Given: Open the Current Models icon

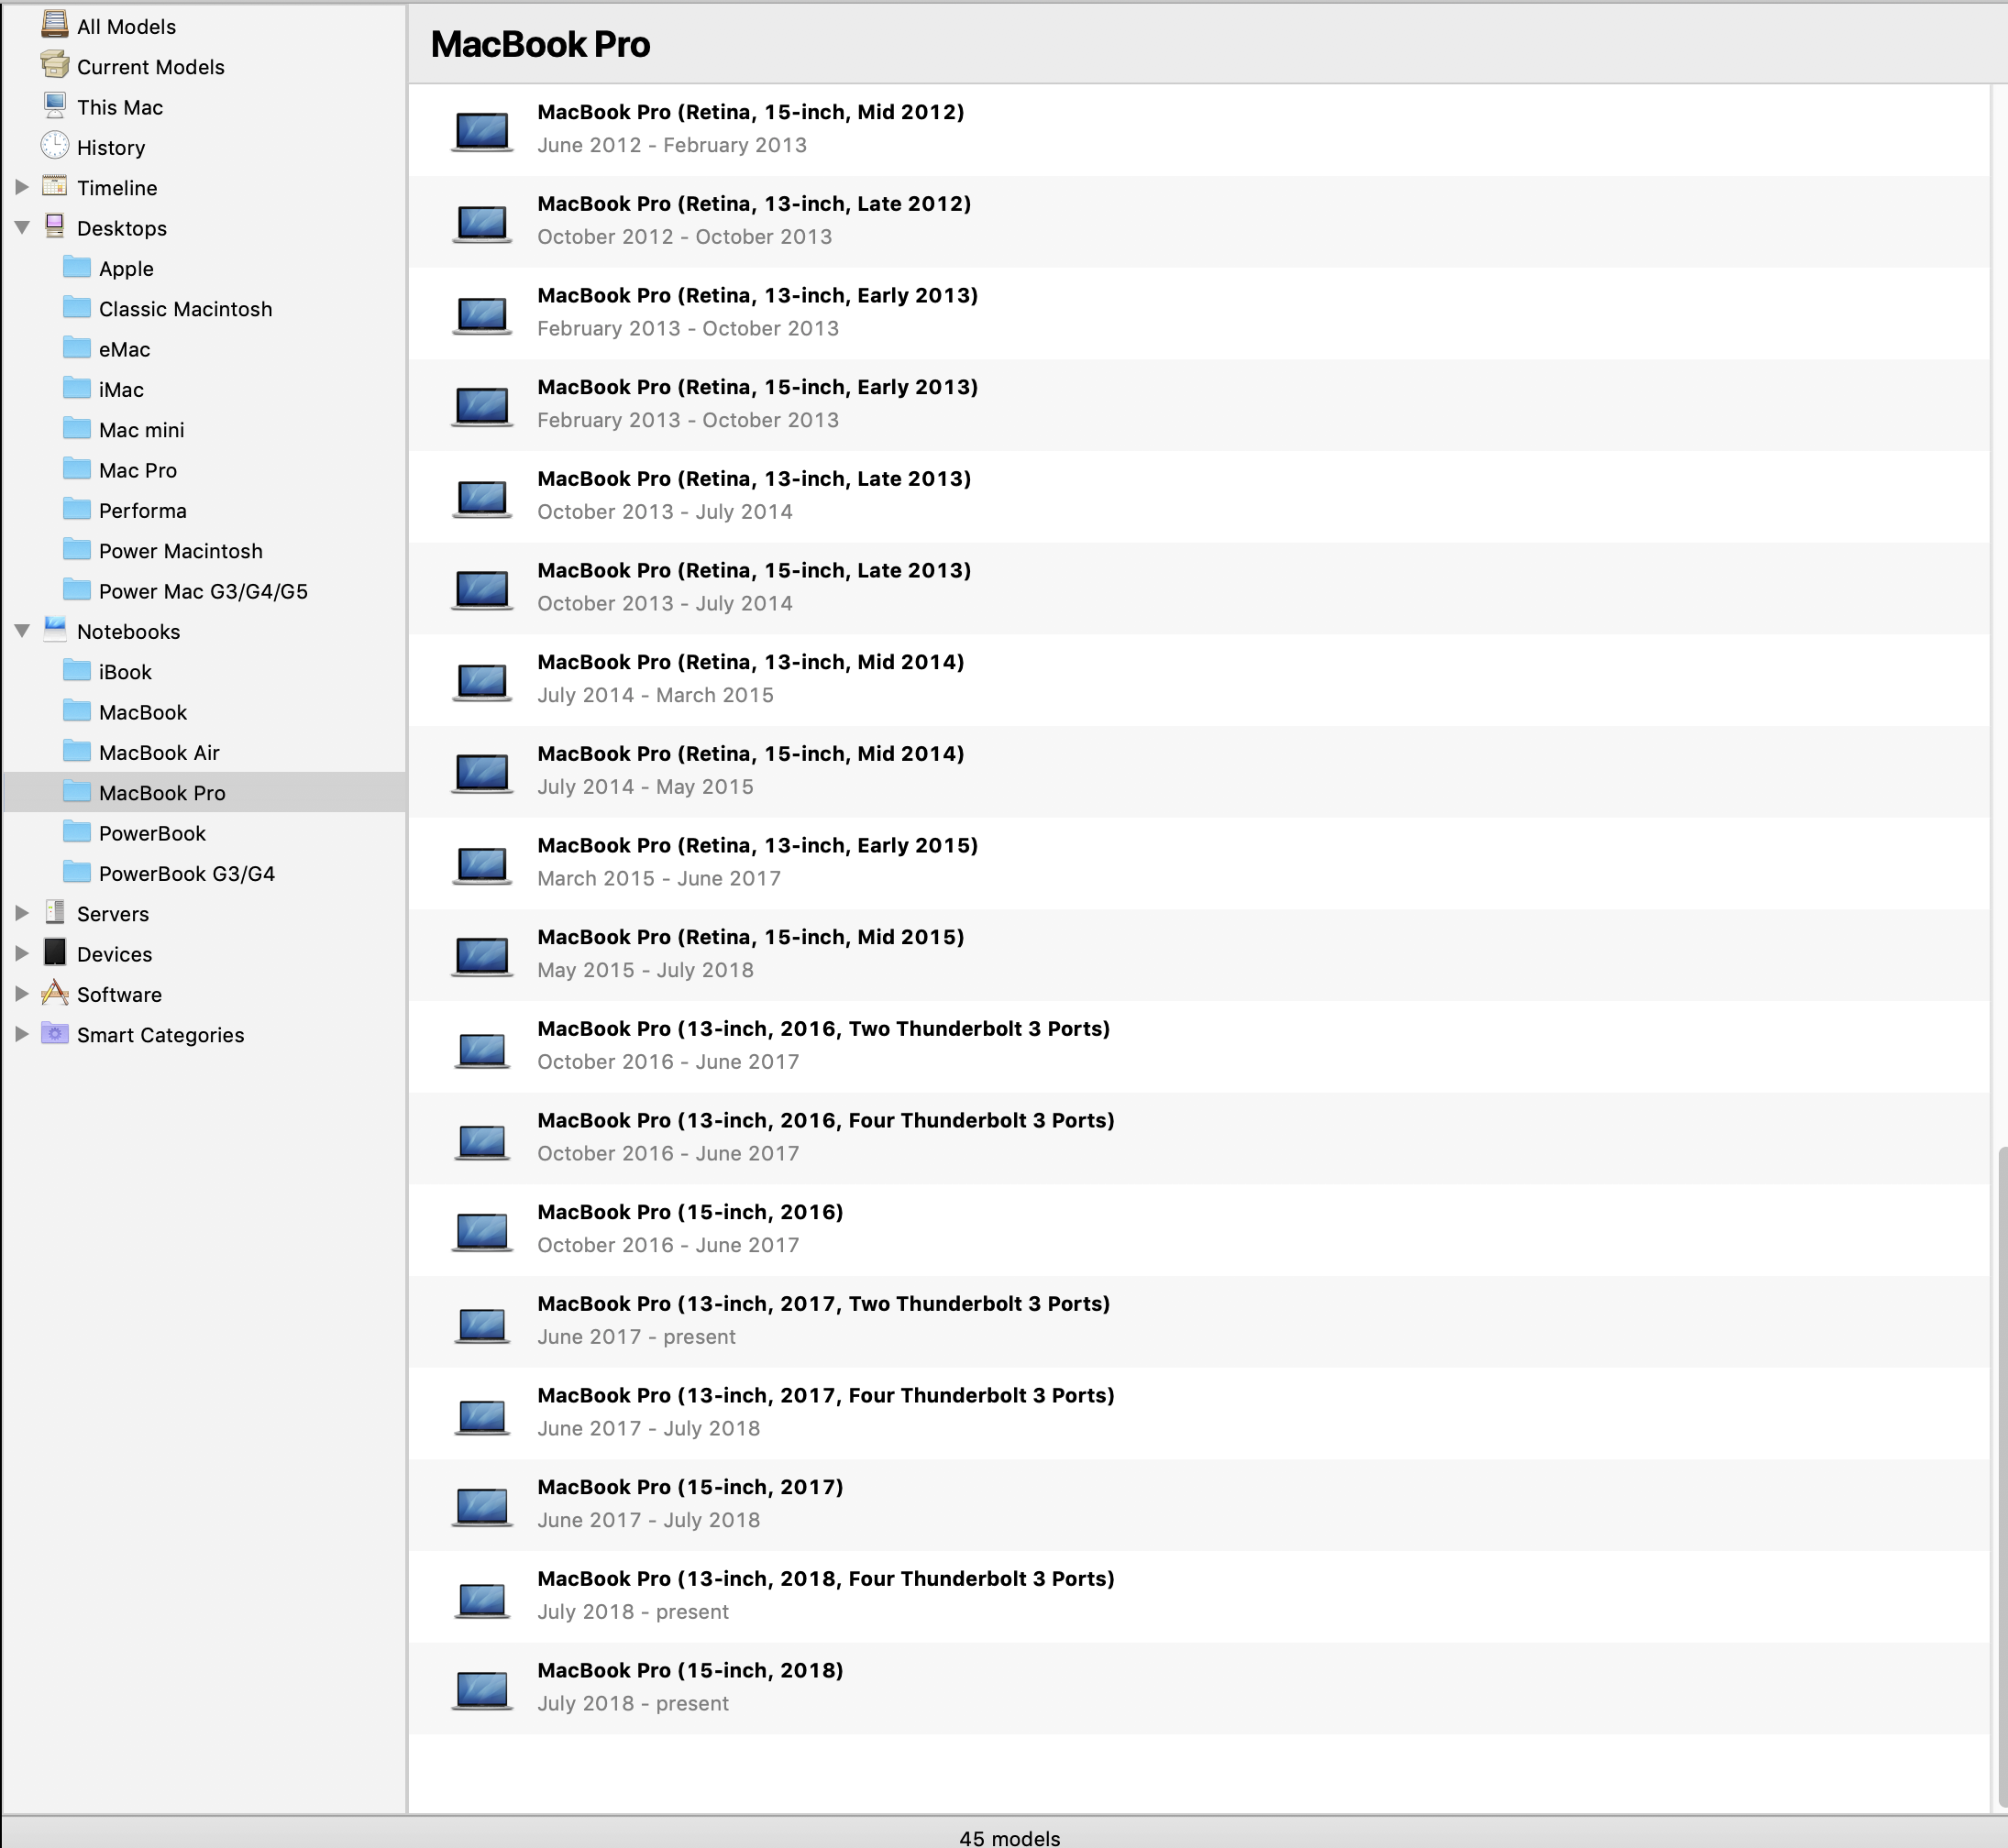Looking at the screenshot, I should tap(55, 65).
